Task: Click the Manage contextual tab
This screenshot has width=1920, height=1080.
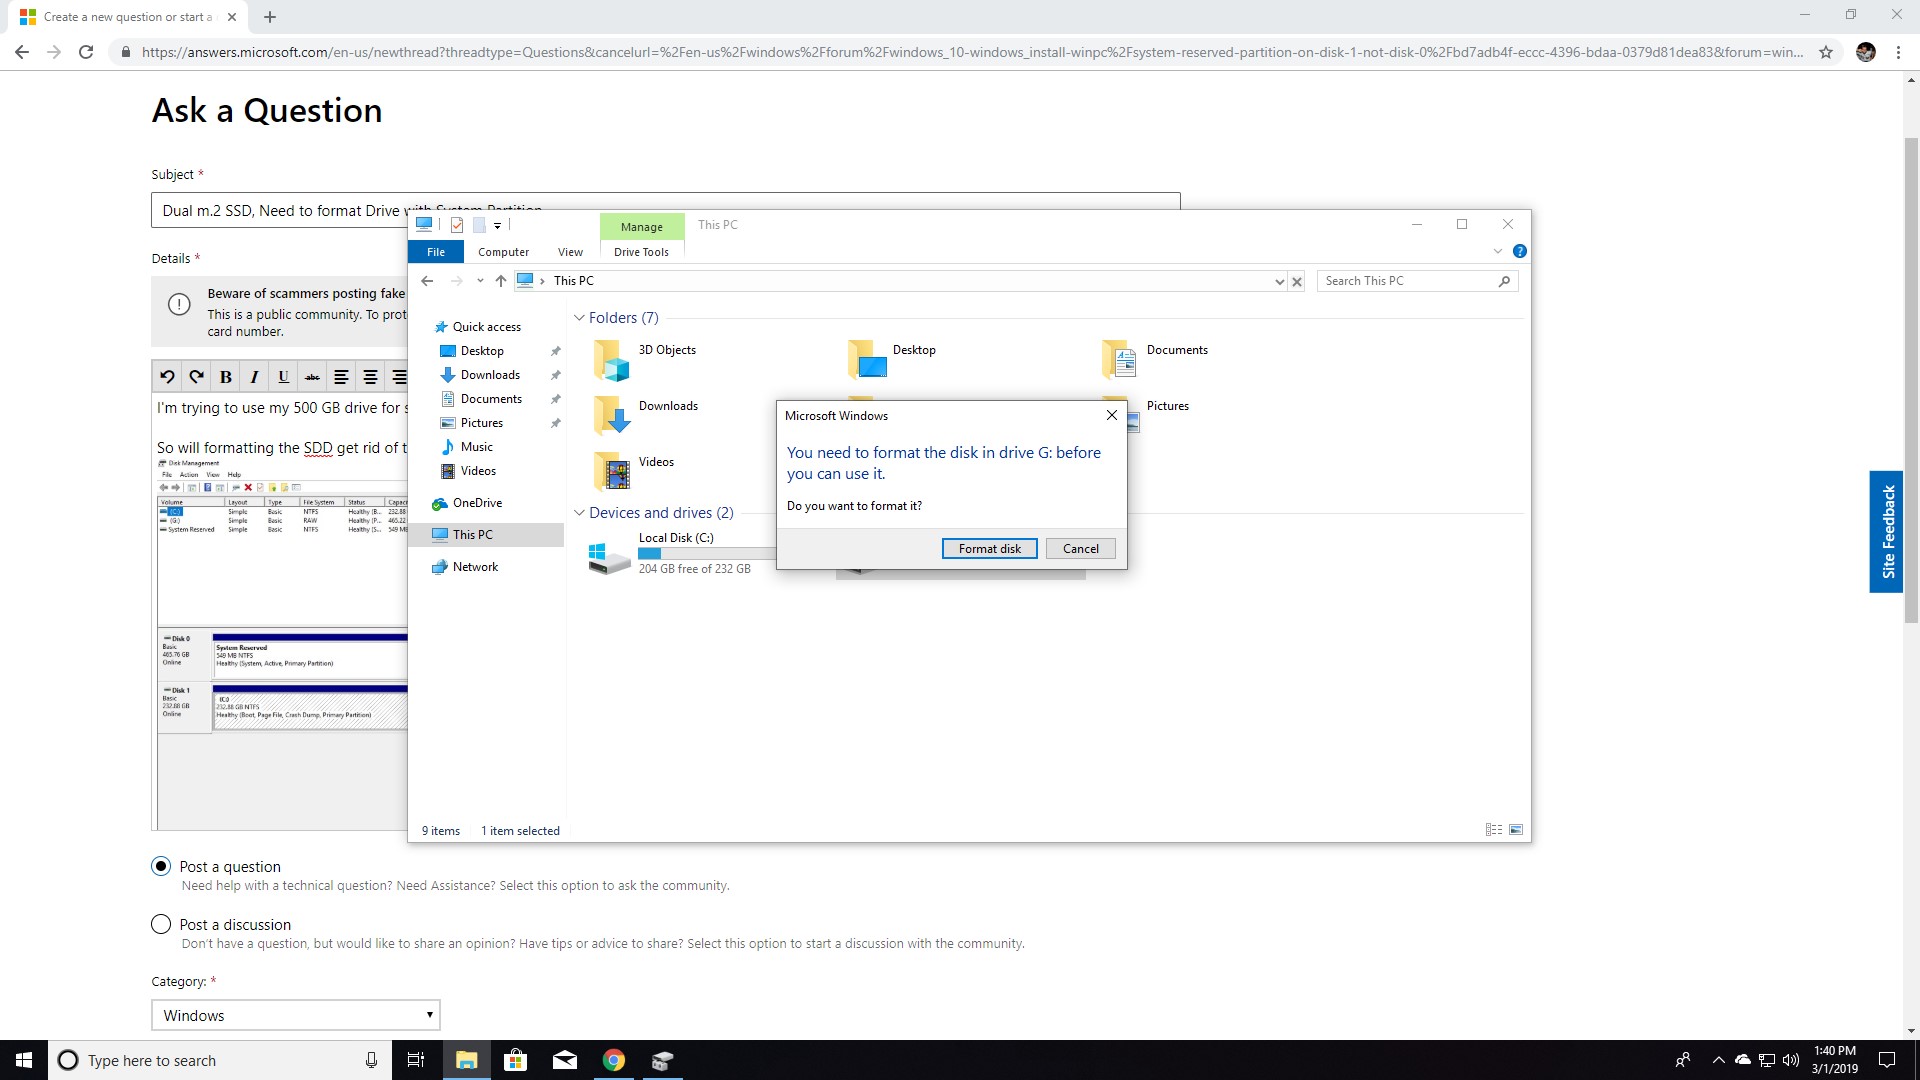Action: pyautogui.click(x=641, y=227)
